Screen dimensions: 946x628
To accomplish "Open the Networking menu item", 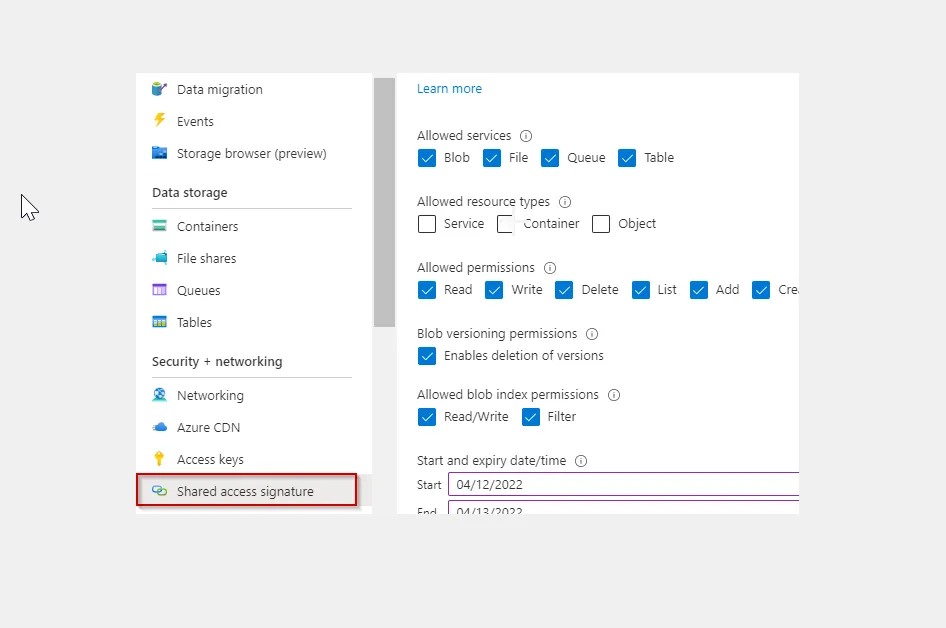I will pos(210,395).
